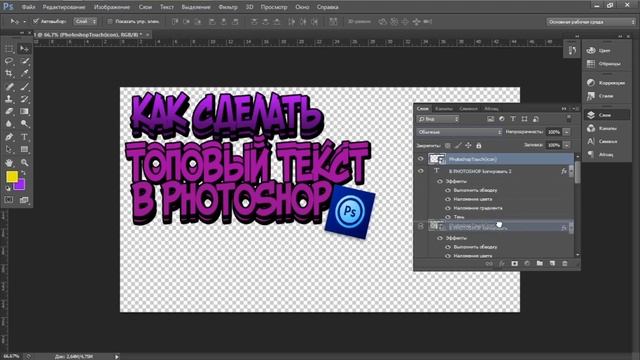Lock layer position
The image size is (640, 360).
[468, 145]
